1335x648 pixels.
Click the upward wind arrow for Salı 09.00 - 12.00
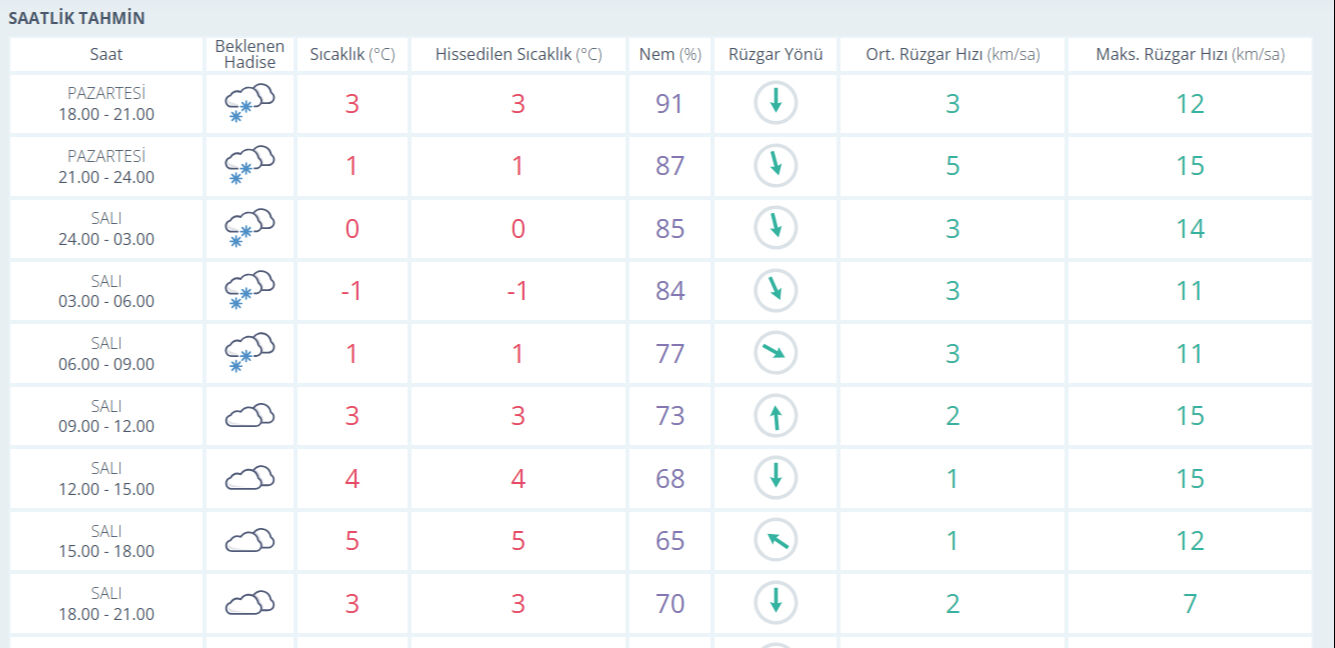coord(775,416)
